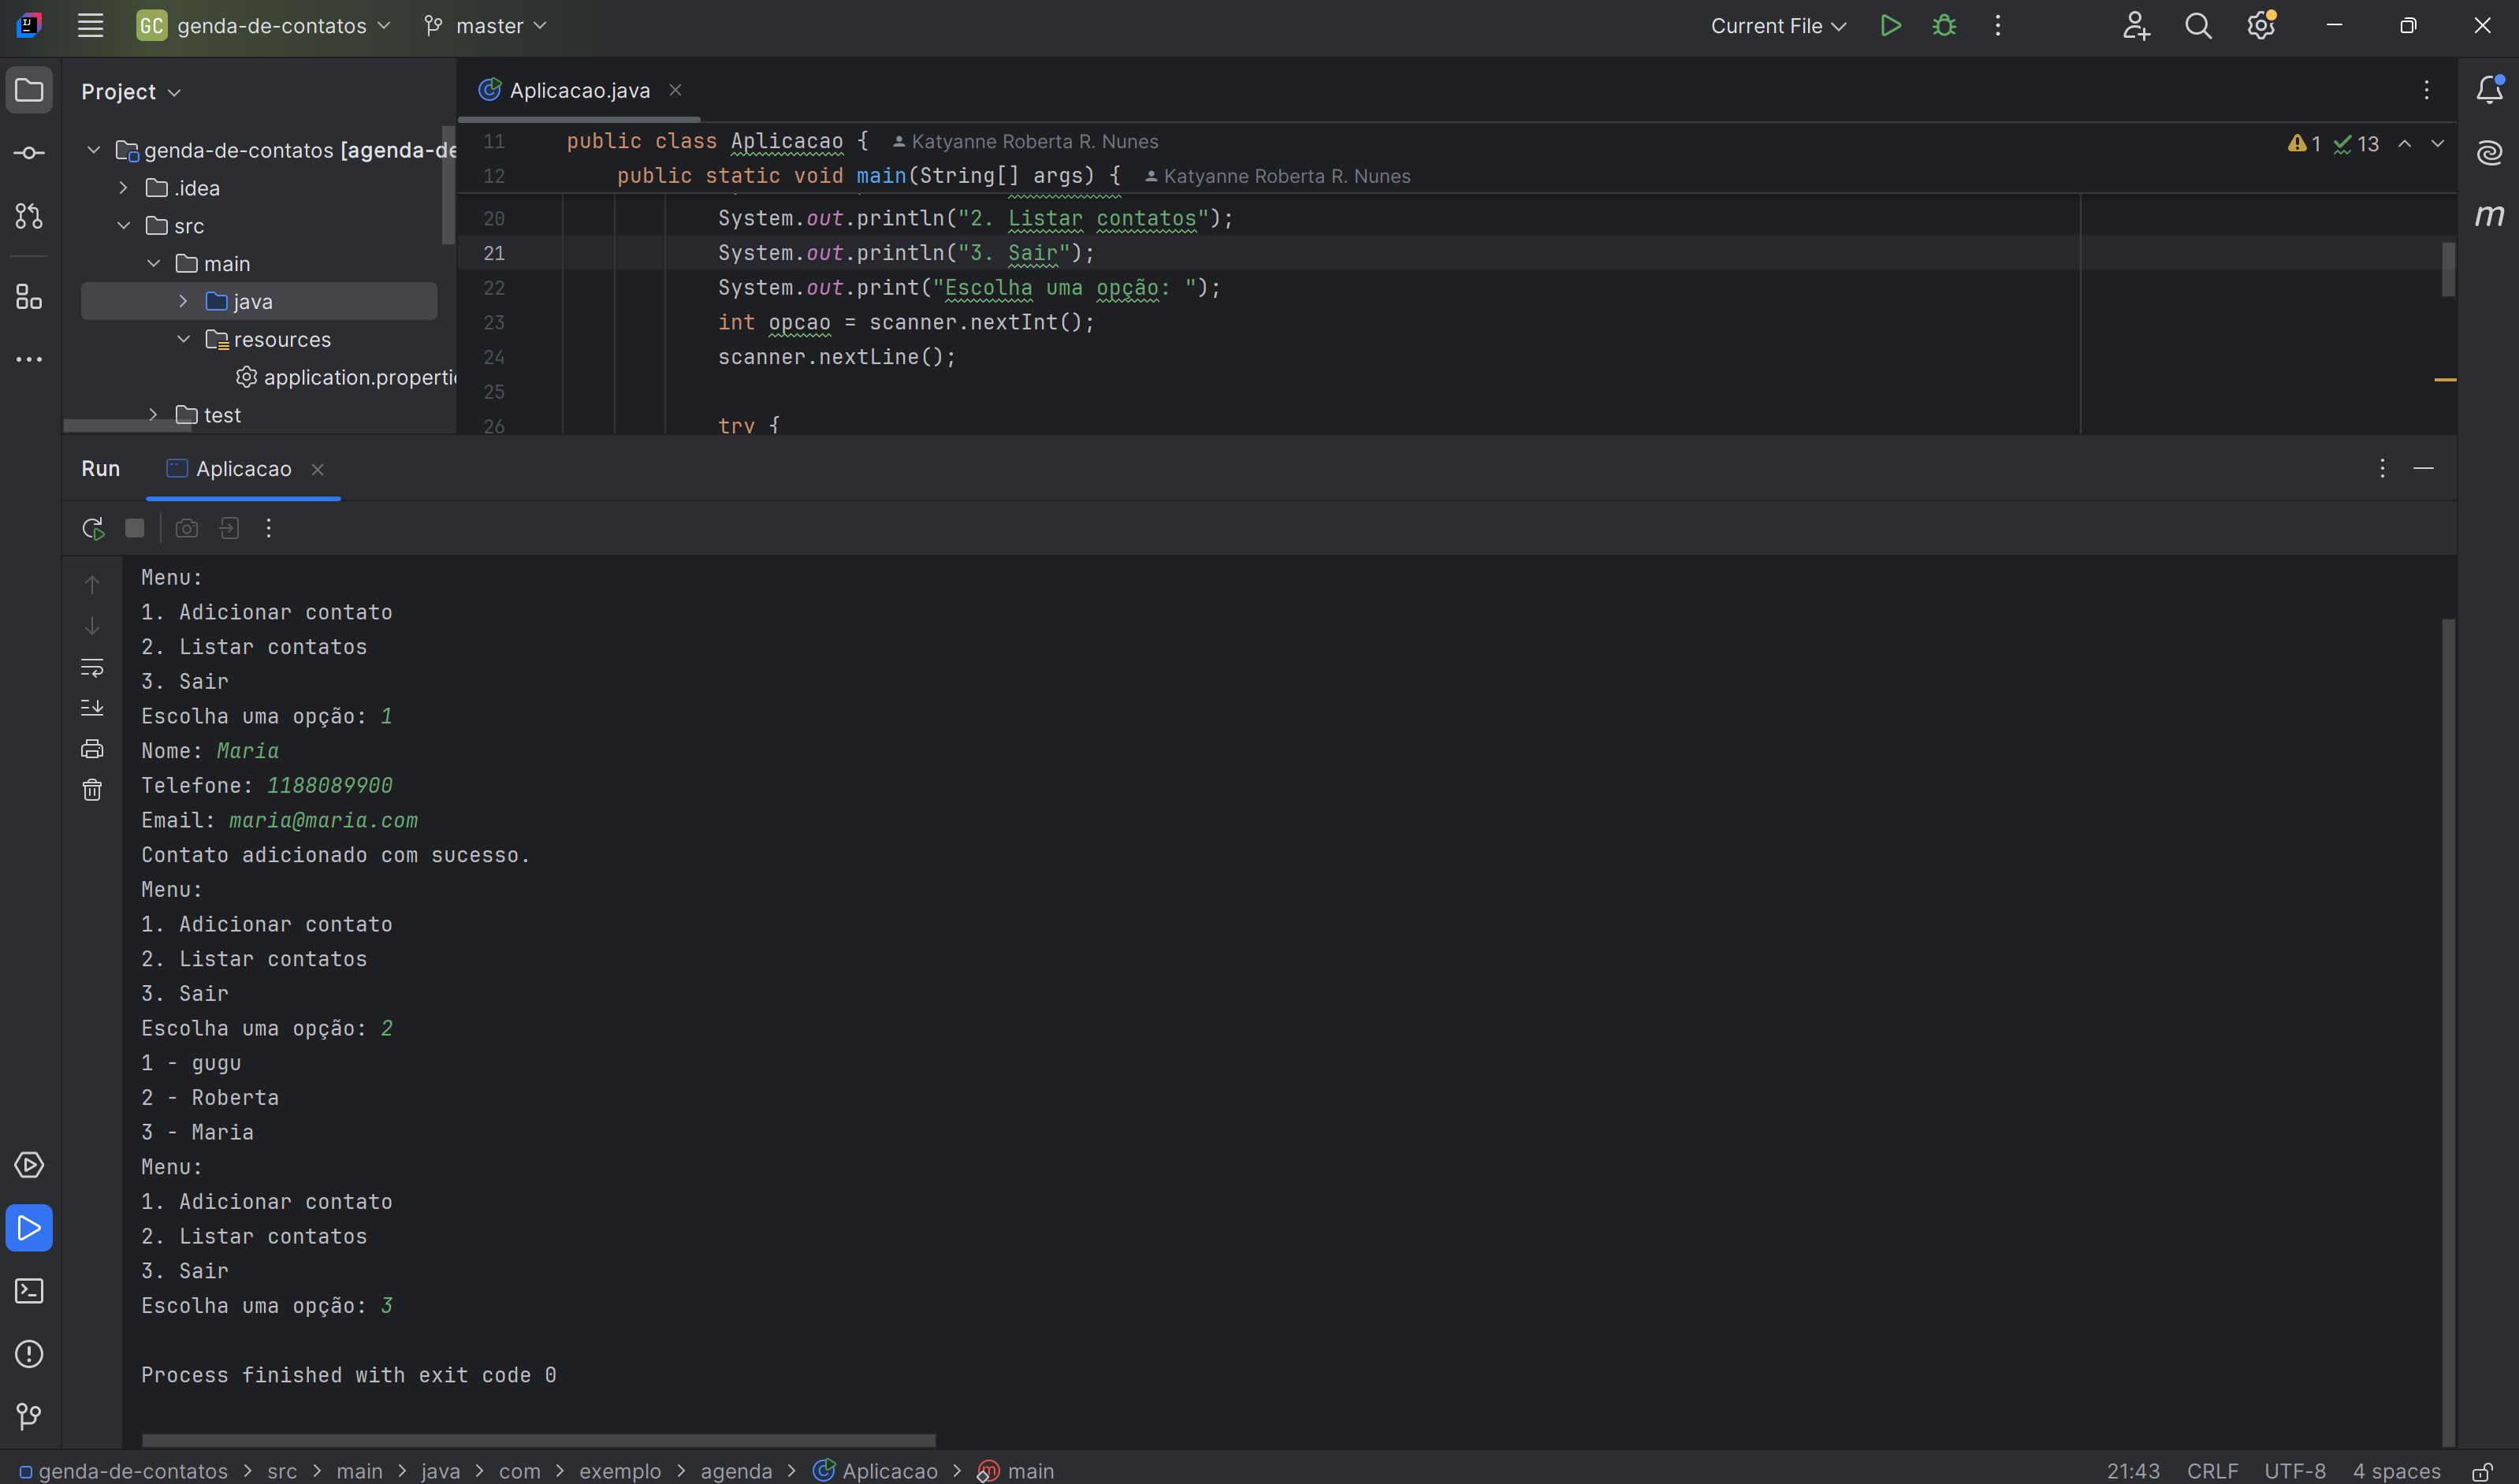This screenshot has width=2519, height=1484.
Task: Open Run toolbar more options
Action: tap(269, 528)
